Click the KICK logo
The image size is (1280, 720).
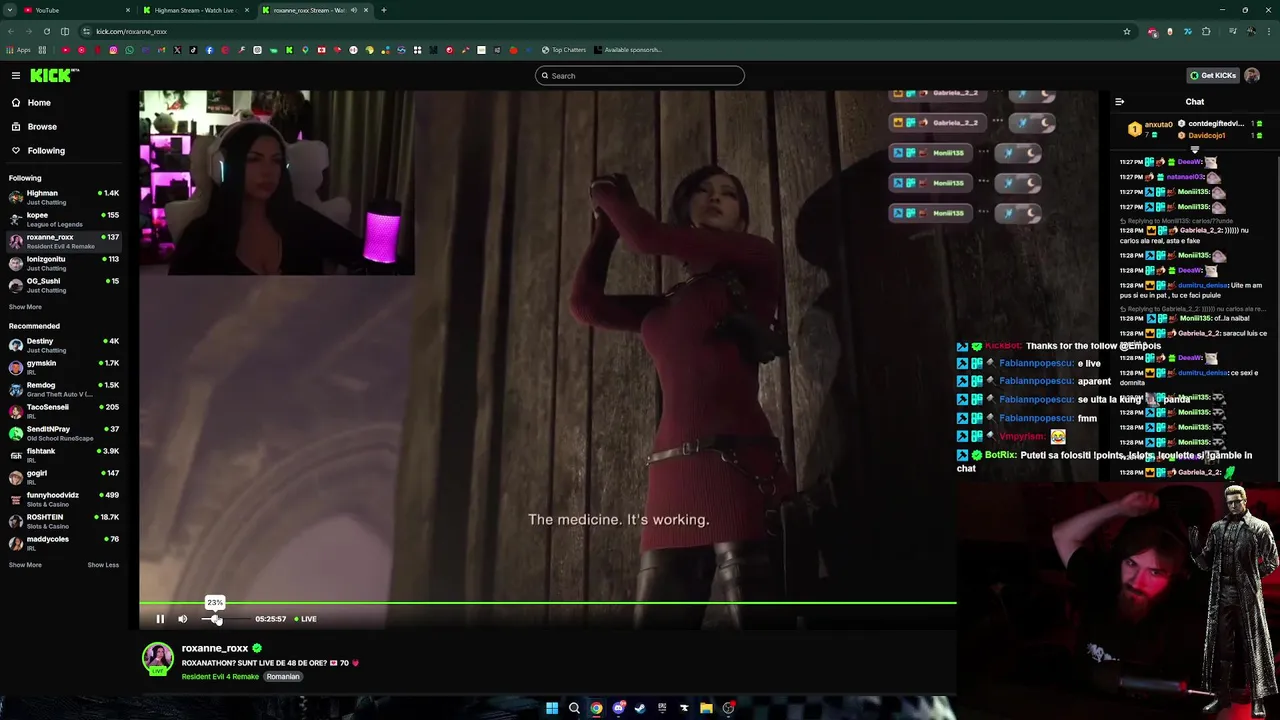pyautogui.click(x=53, y=75)
